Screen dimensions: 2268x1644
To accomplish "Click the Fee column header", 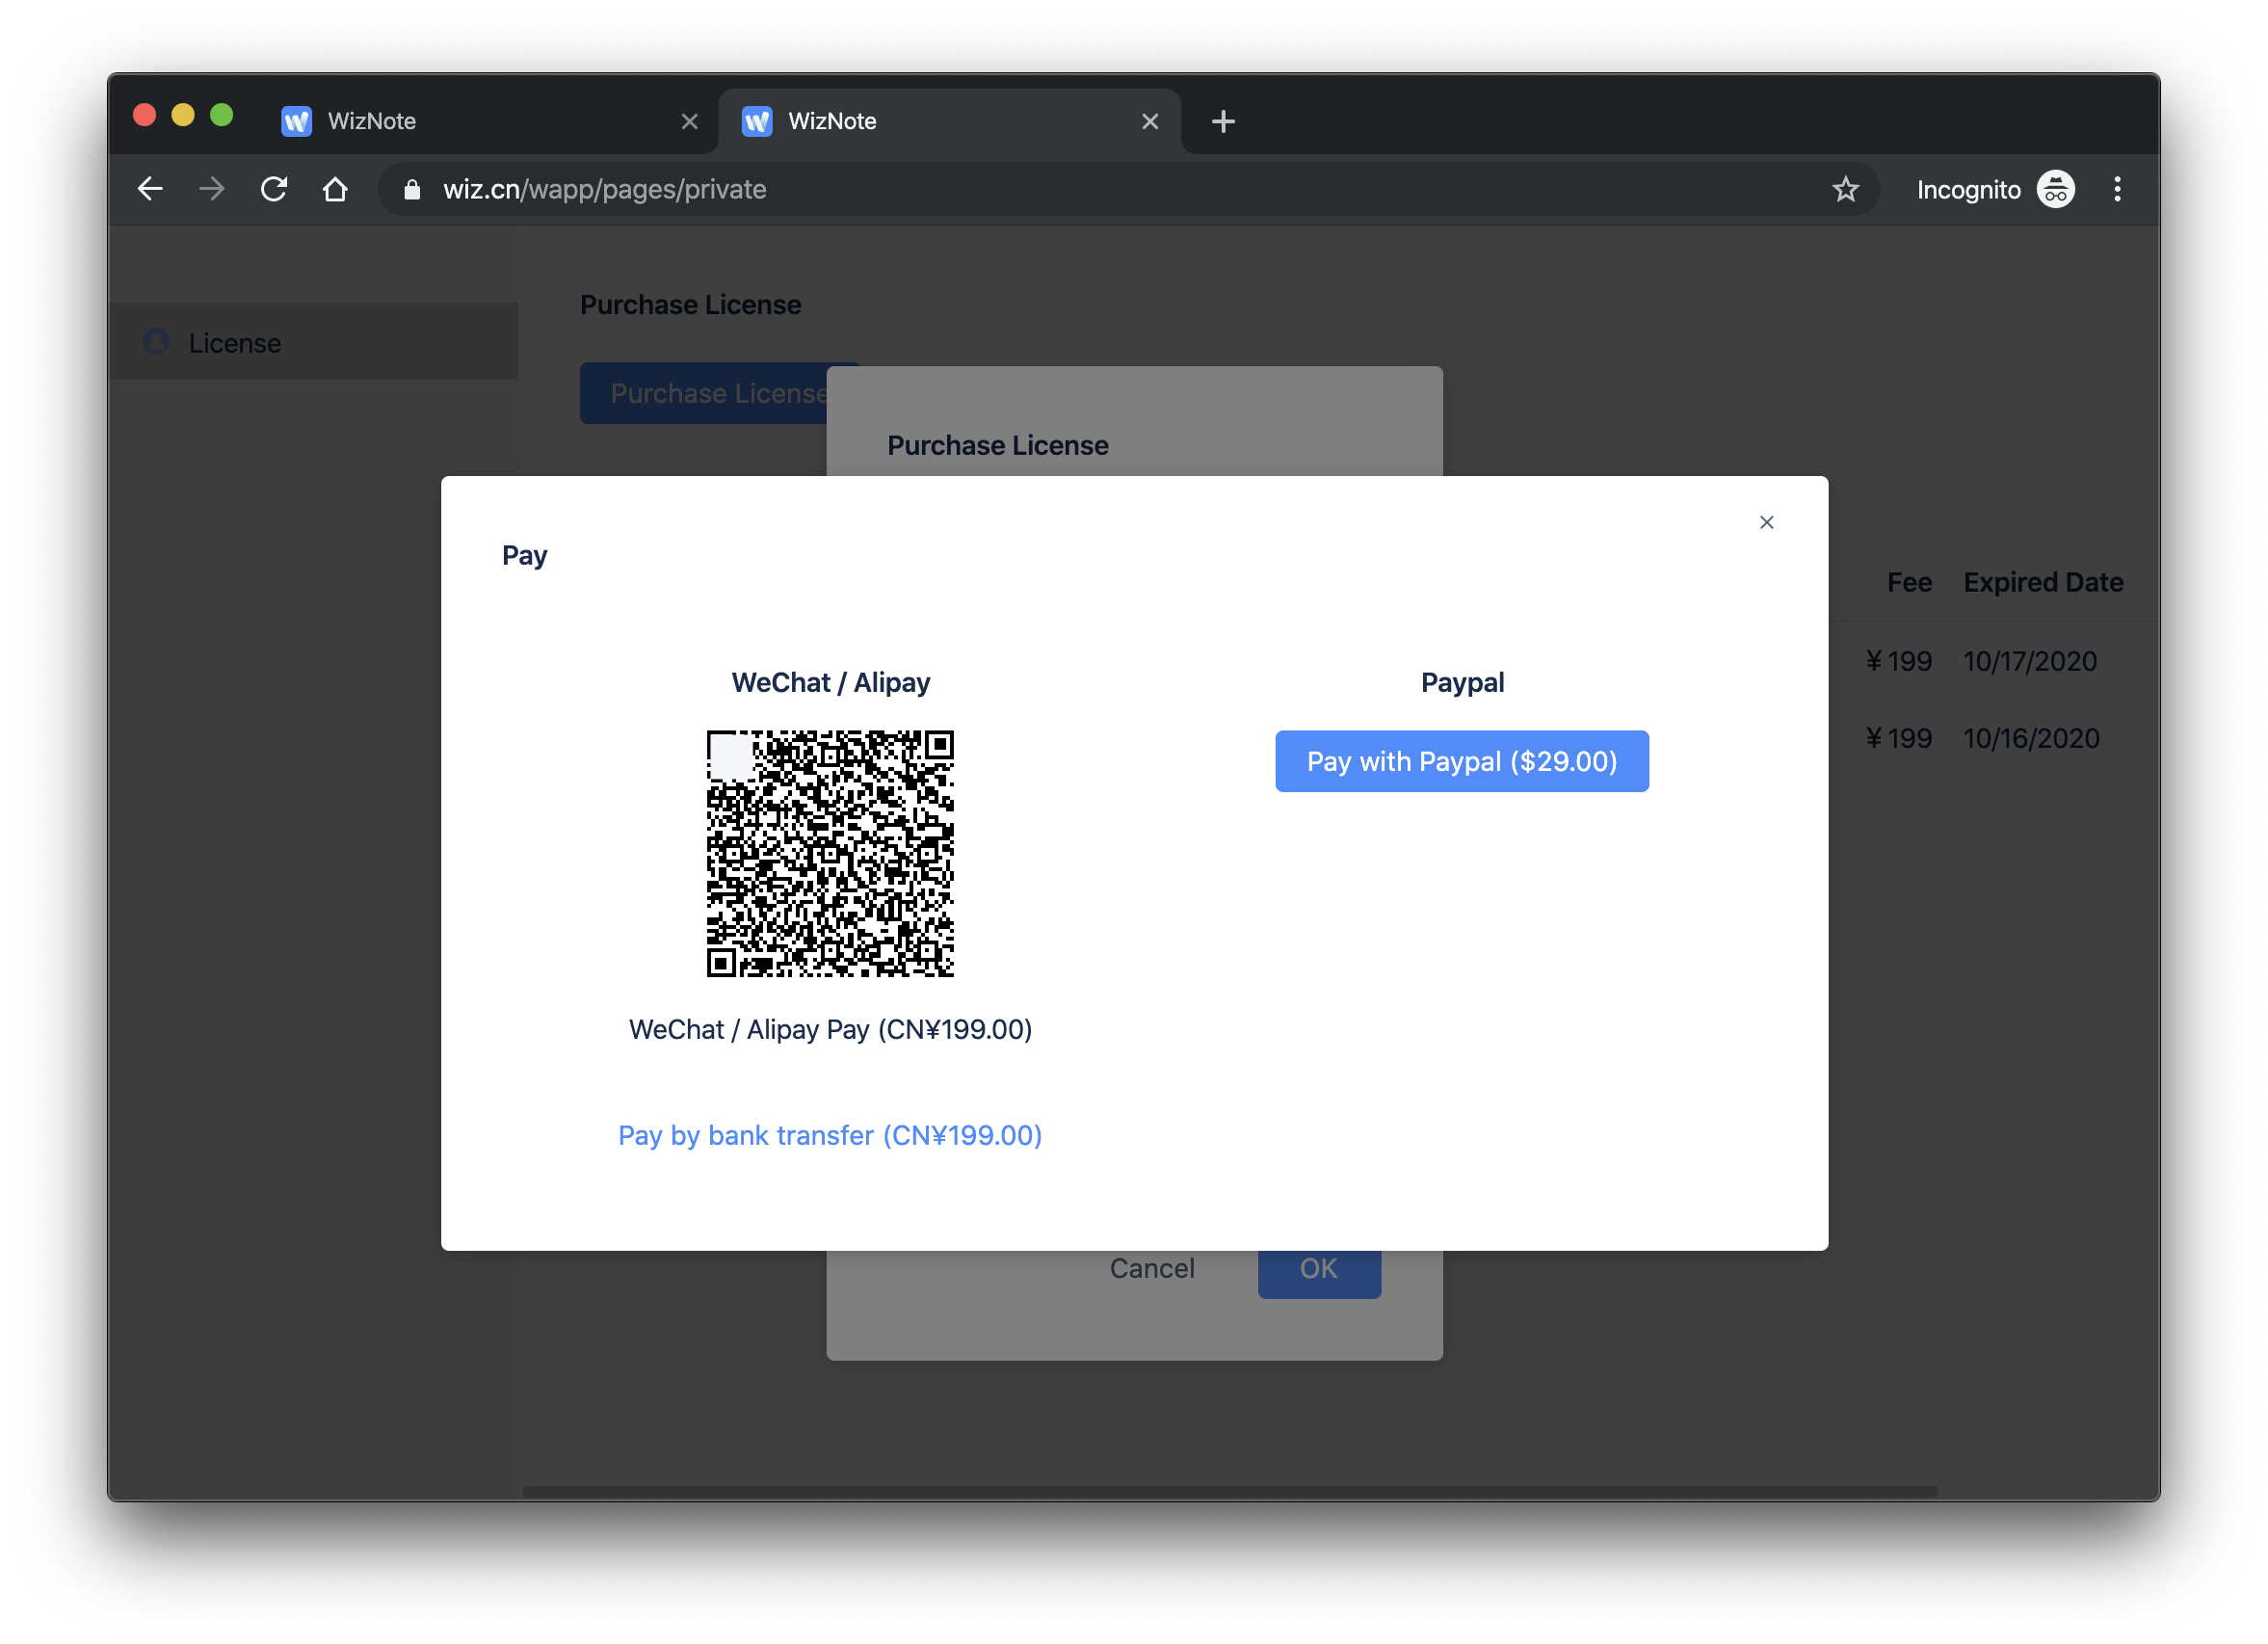I will point(1908,582).
